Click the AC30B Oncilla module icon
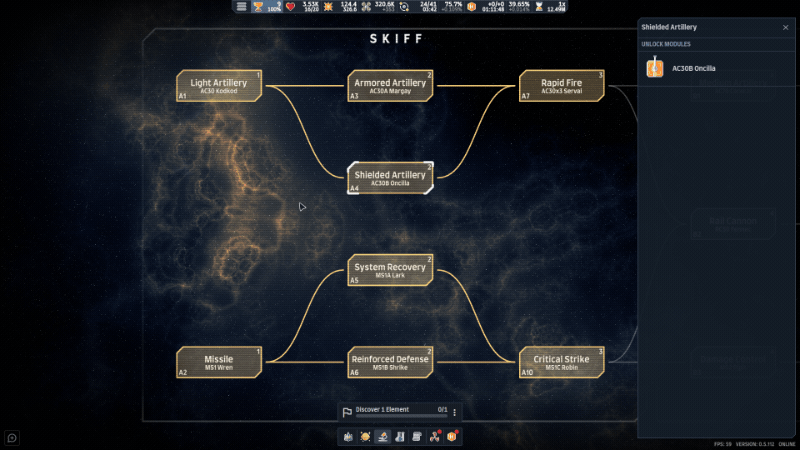The image size is (800, 450). tap(655, 68)
